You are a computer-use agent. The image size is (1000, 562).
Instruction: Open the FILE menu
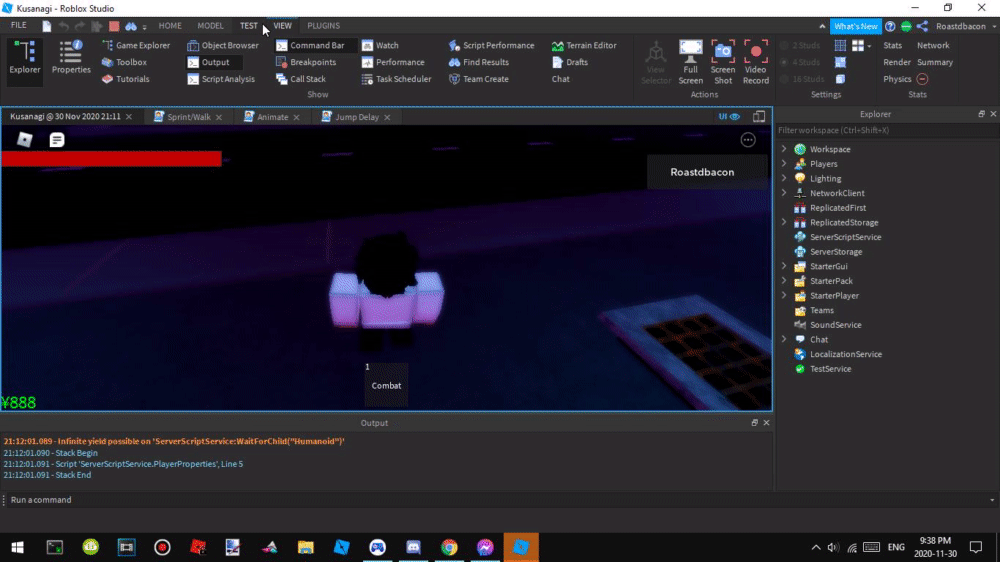18,26
